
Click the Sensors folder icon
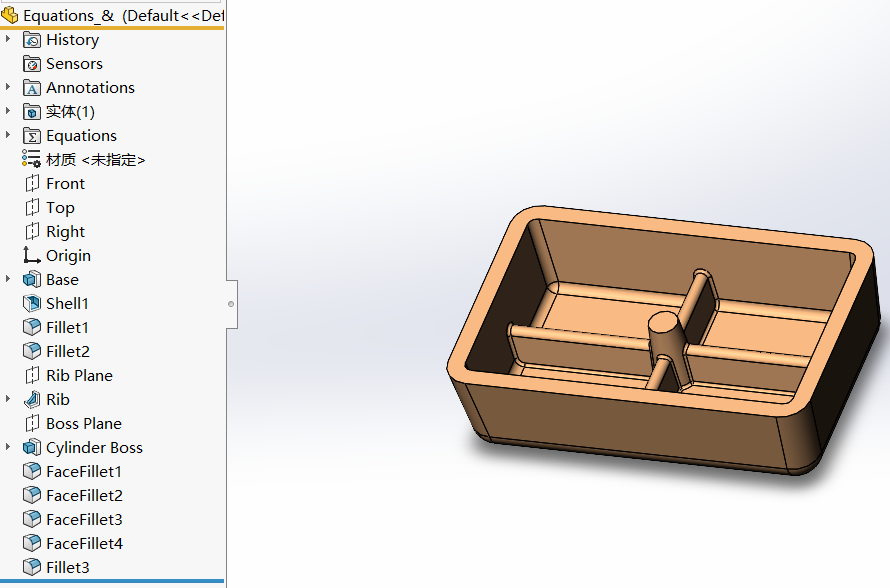point(32,64)
